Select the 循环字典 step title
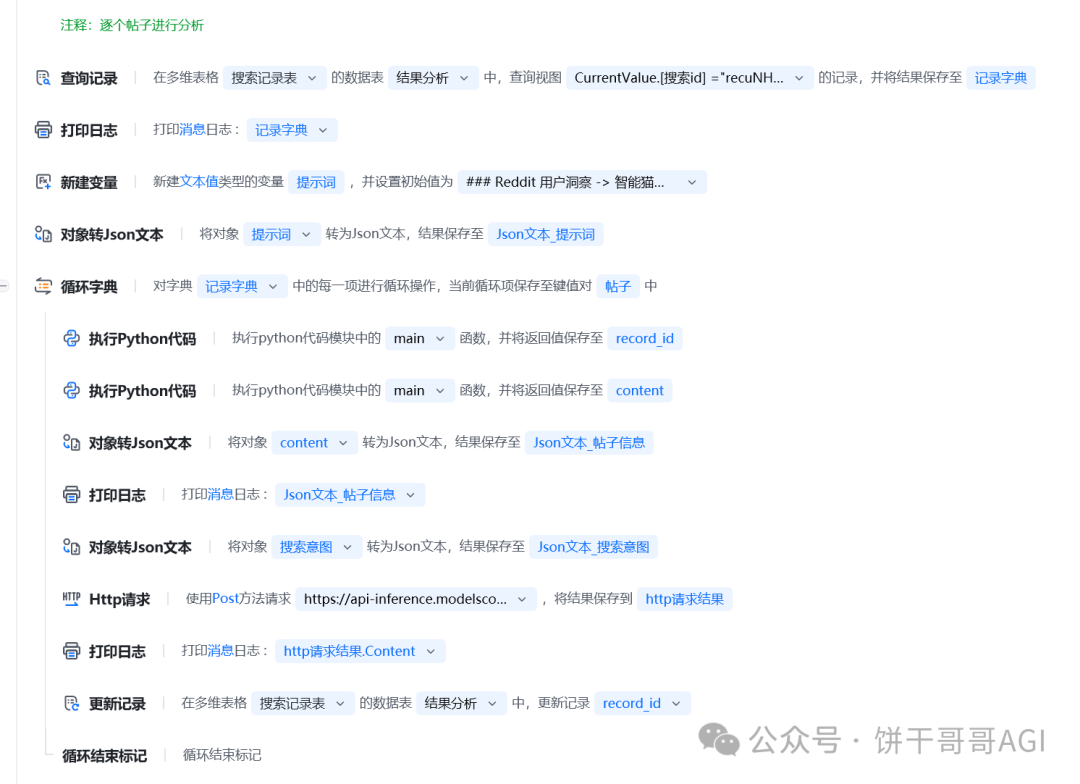1080x784 pixels. coord(89,287)
